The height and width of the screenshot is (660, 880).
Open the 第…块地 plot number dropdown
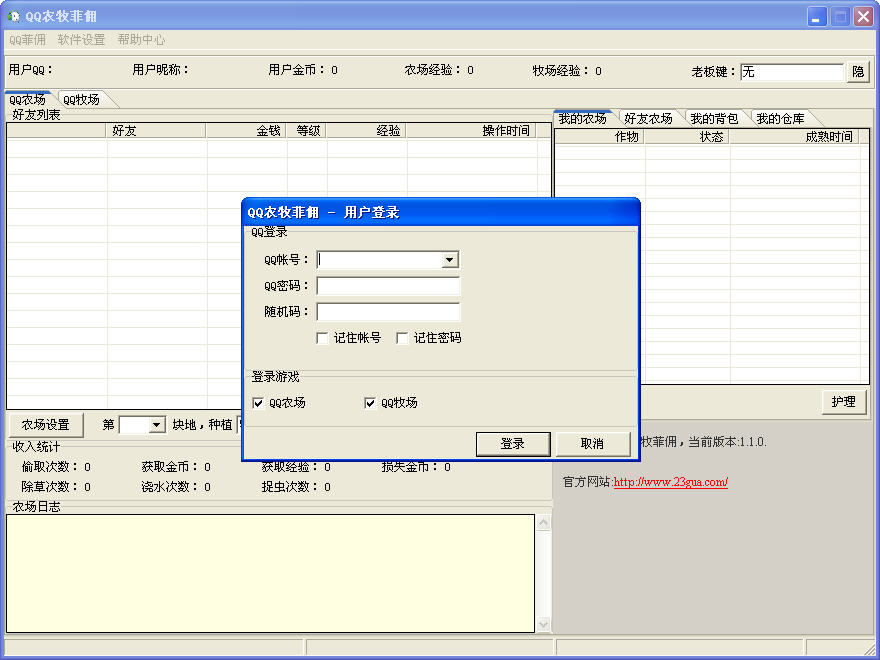[157, 425]
